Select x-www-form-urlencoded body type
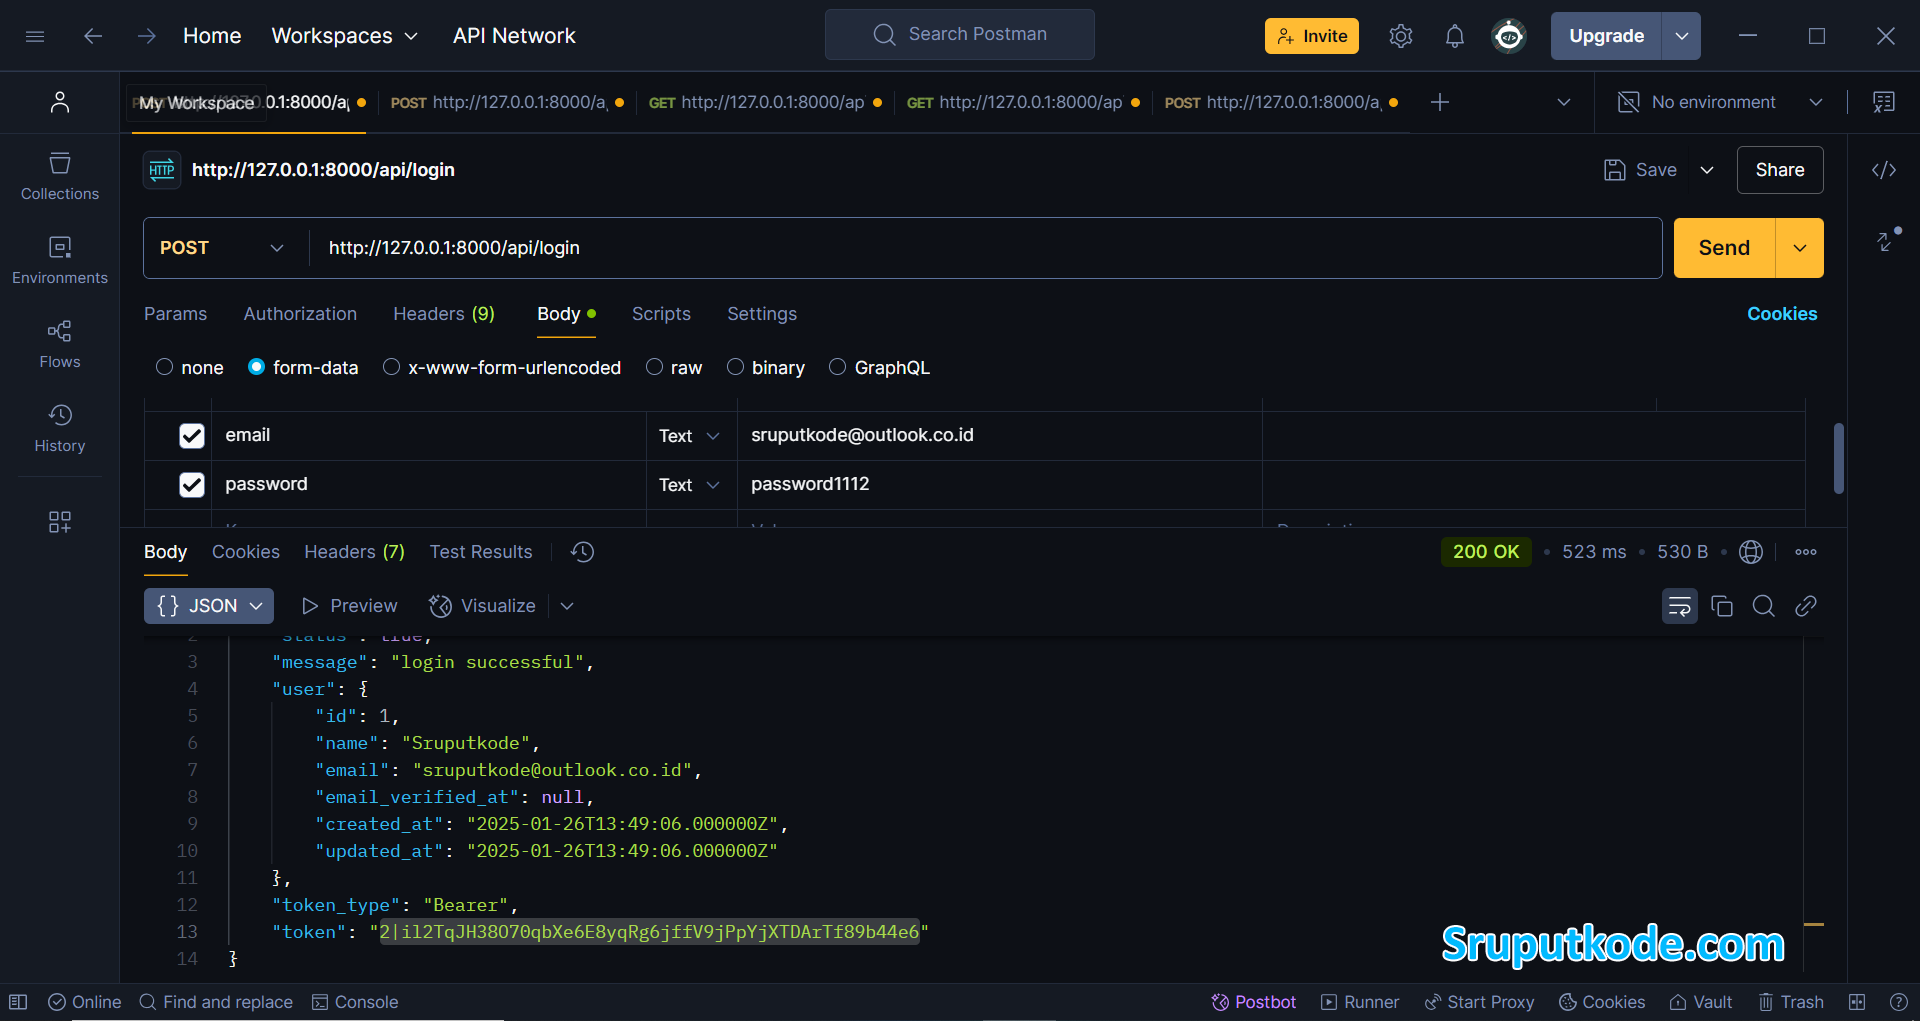The width and height of the screenshot is (1920, 1021). tap(502, 368)
